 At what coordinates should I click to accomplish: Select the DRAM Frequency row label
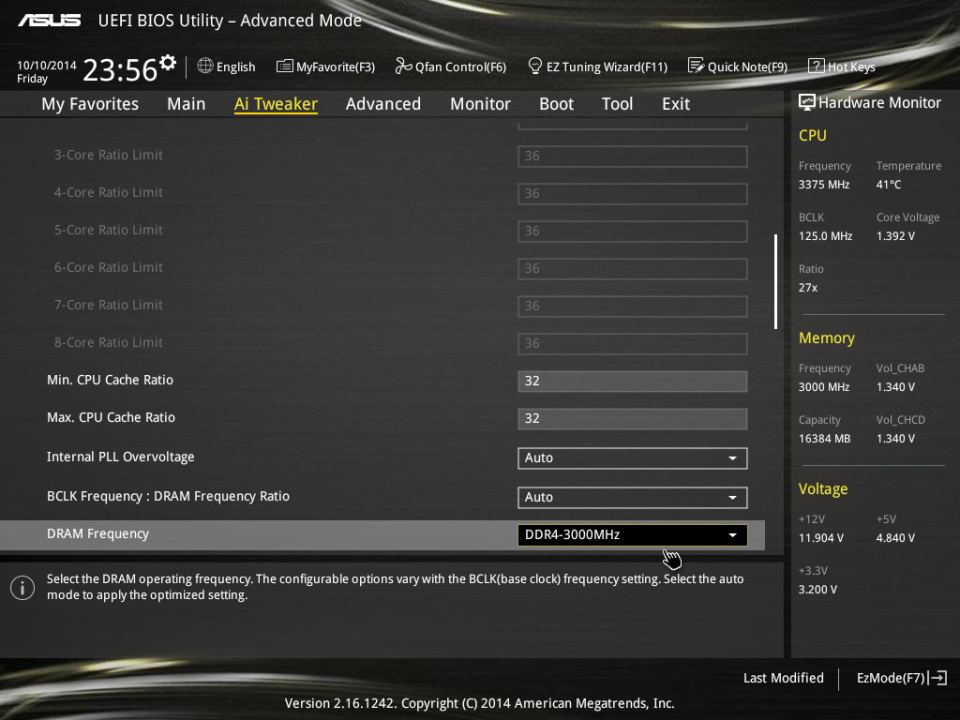coord(98,534)
